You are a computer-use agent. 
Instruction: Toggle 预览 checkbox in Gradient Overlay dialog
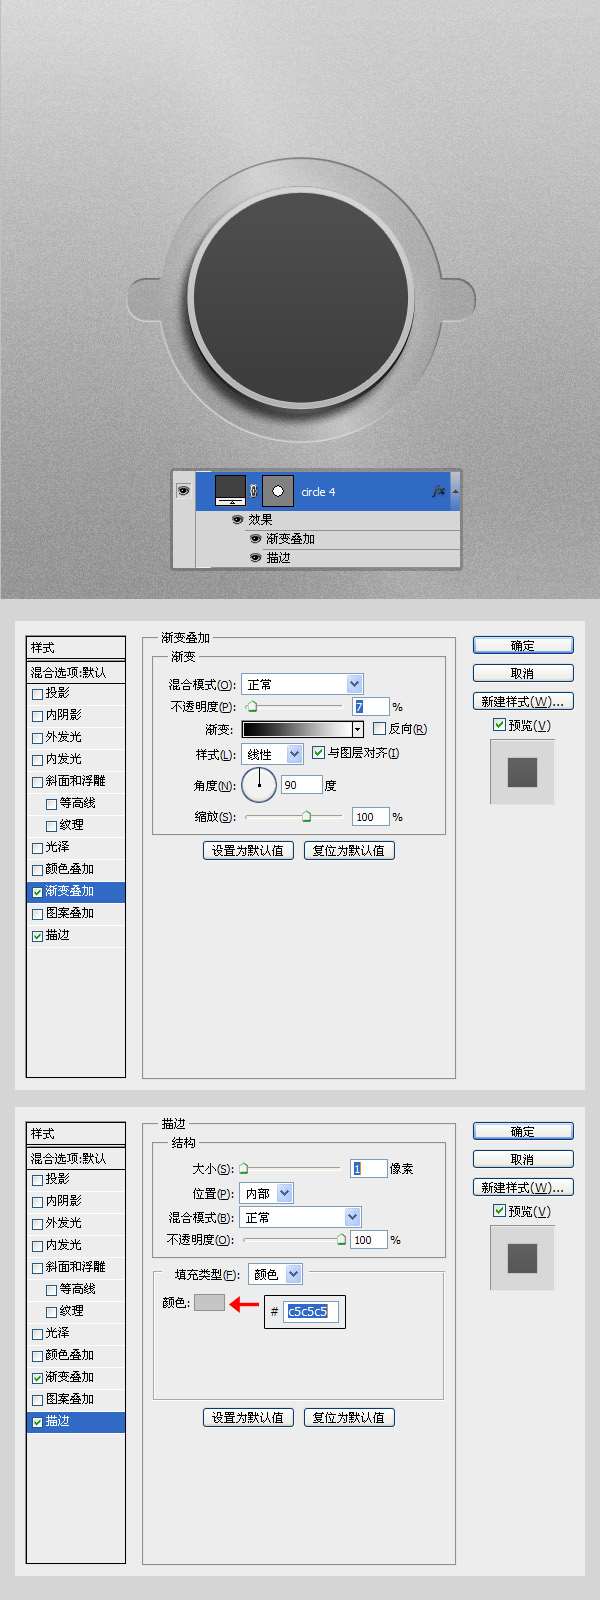(x=499, y=725)
